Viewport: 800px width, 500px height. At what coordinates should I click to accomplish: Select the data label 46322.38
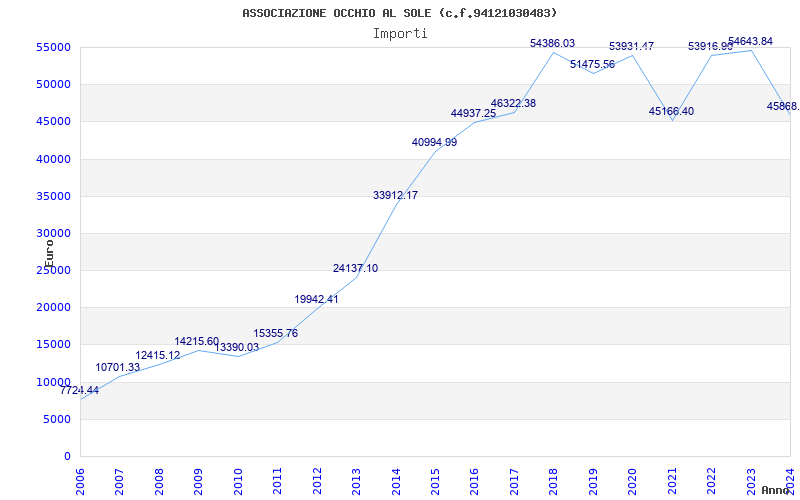(x=513, y=104)
